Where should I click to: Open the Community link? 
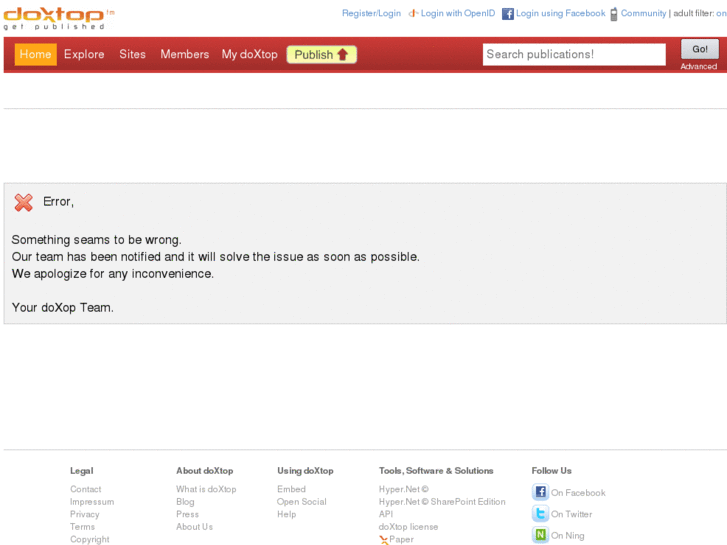tap(643, 13)
